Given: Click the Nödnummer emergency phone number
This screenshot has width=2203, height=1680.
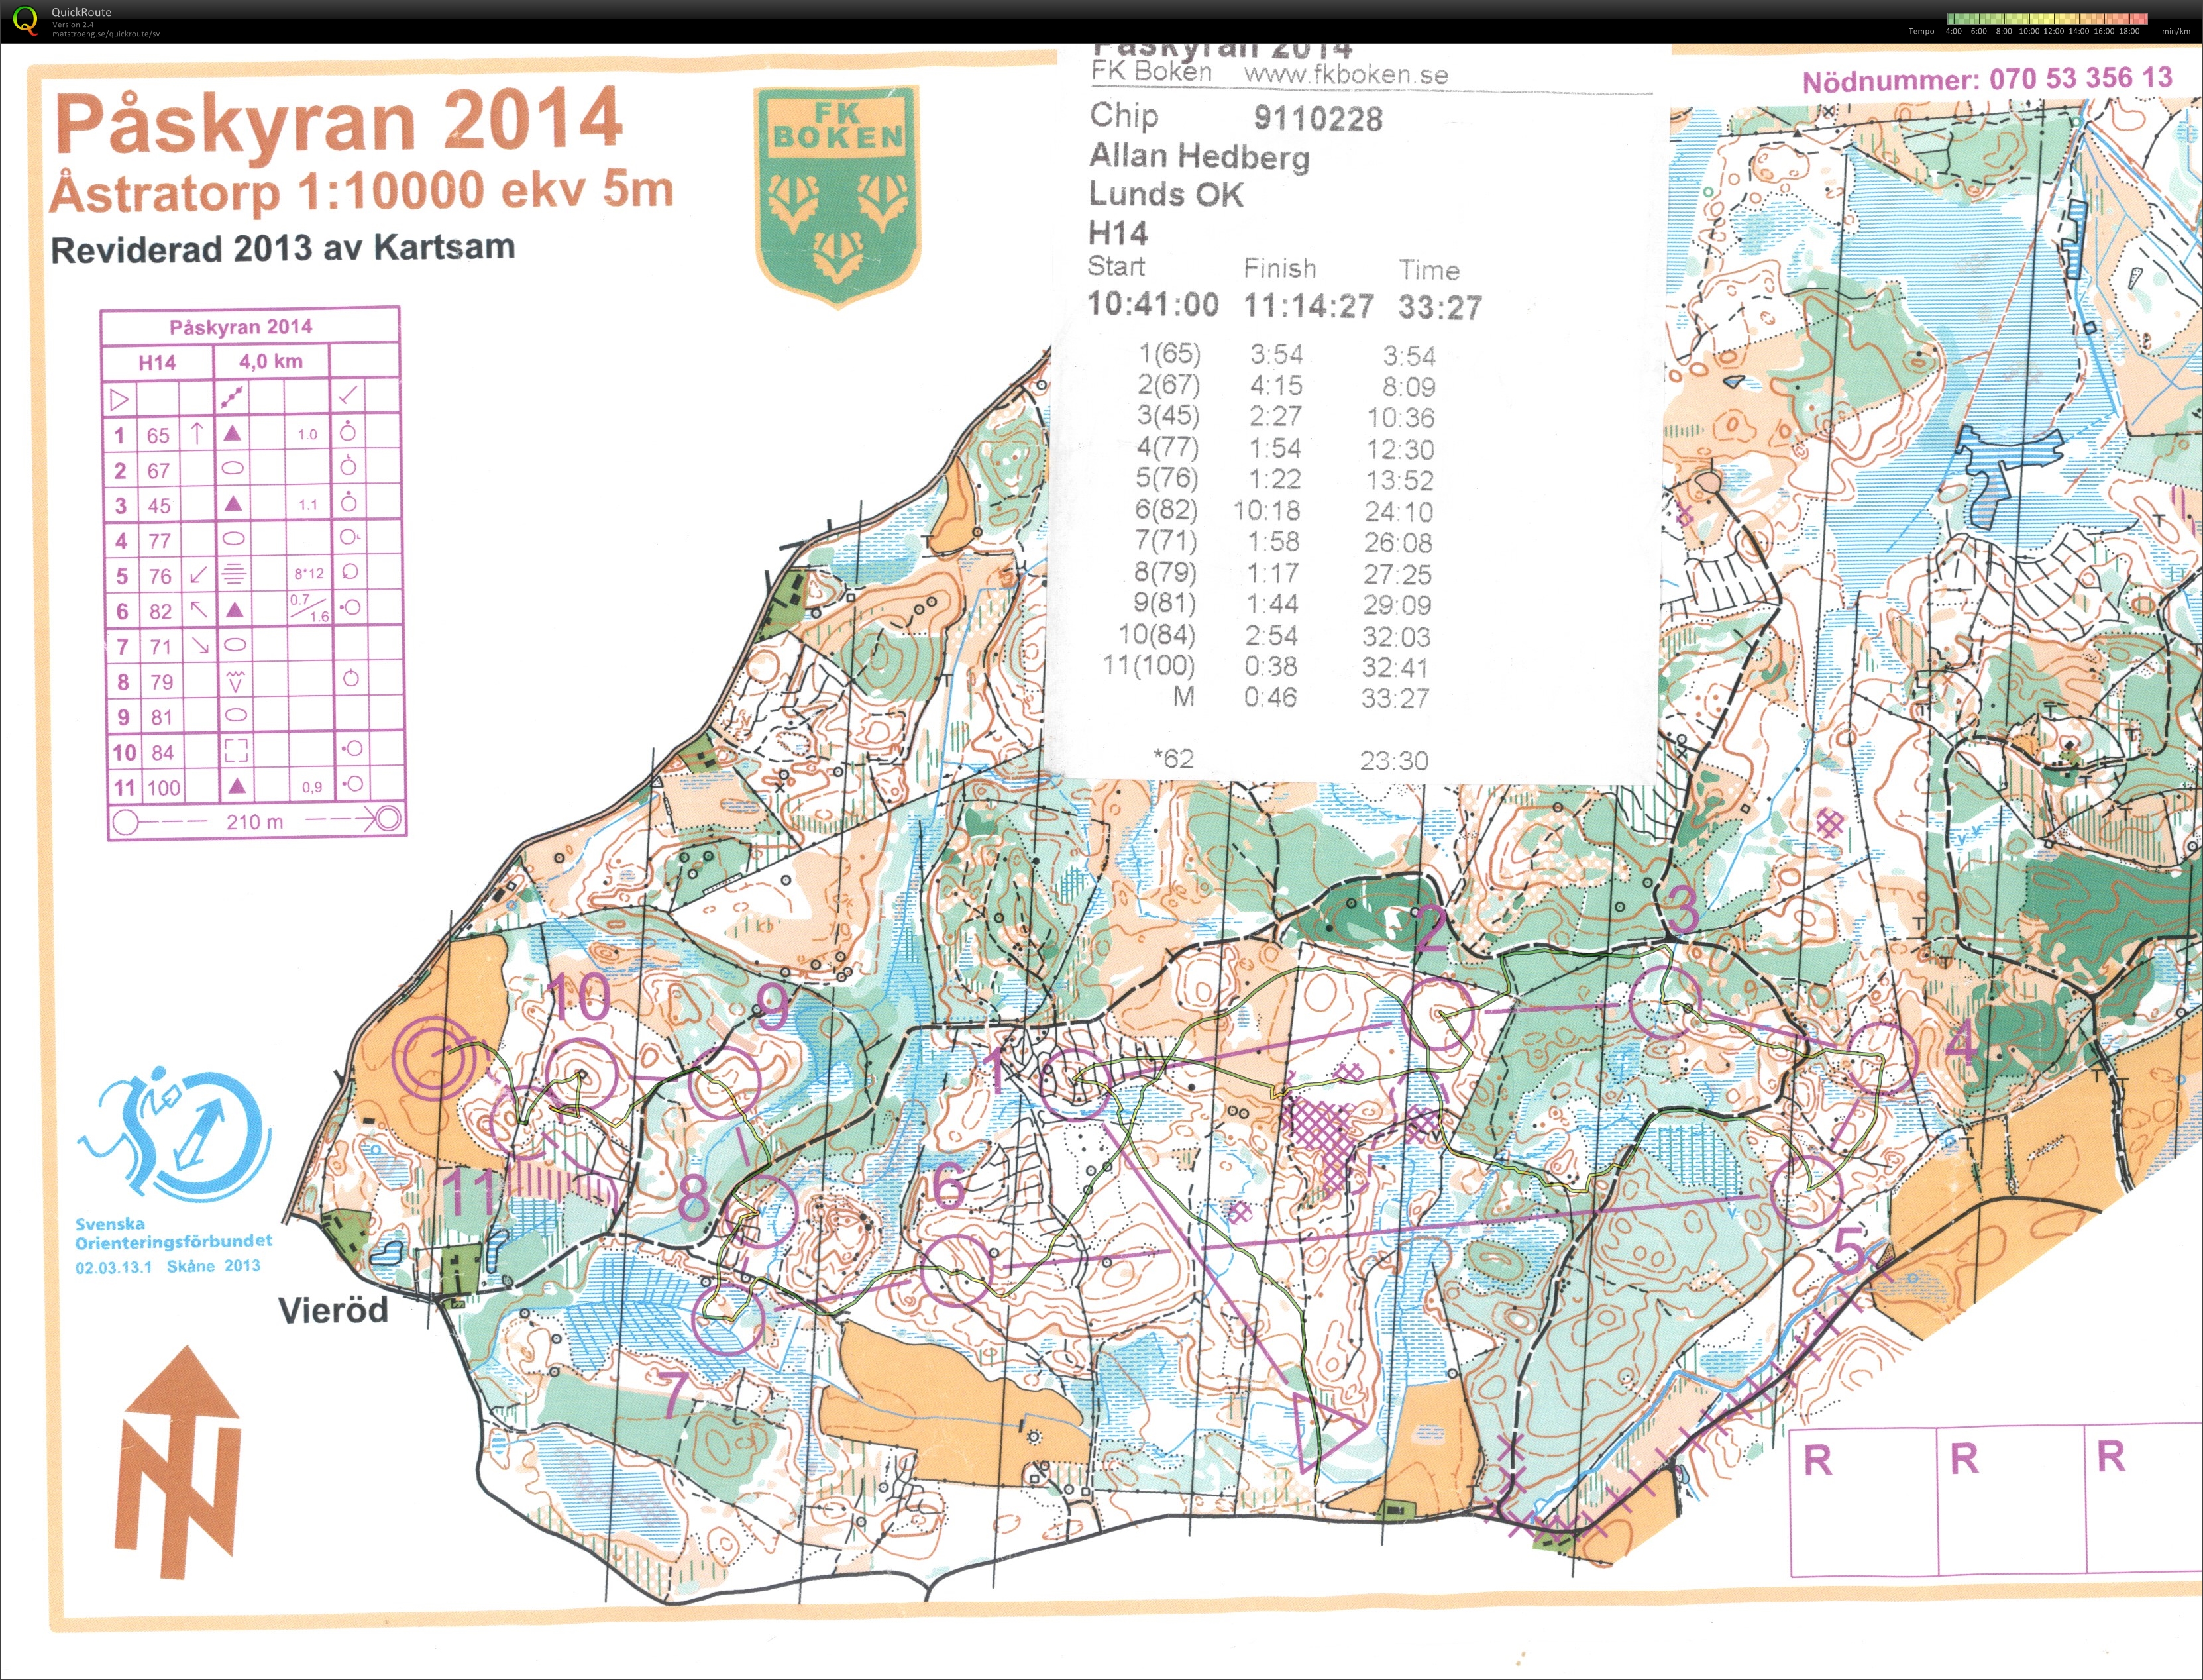Looking at the screenshot, I should 1988,79.
